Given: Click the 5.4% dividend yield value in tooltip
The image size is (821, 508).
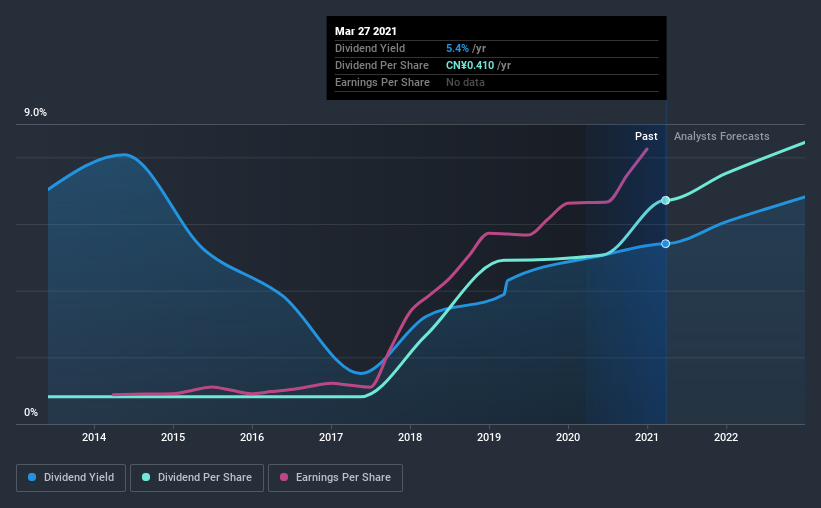Looking at the screenshot, I should point(457,48).
